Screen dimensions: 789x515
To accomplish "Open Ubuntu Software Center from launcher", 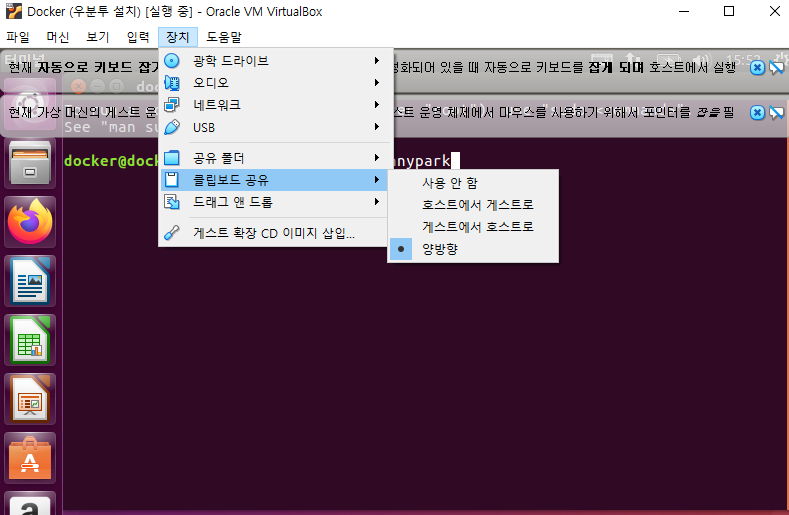I will pyautogui.click(x=30, y=457).
